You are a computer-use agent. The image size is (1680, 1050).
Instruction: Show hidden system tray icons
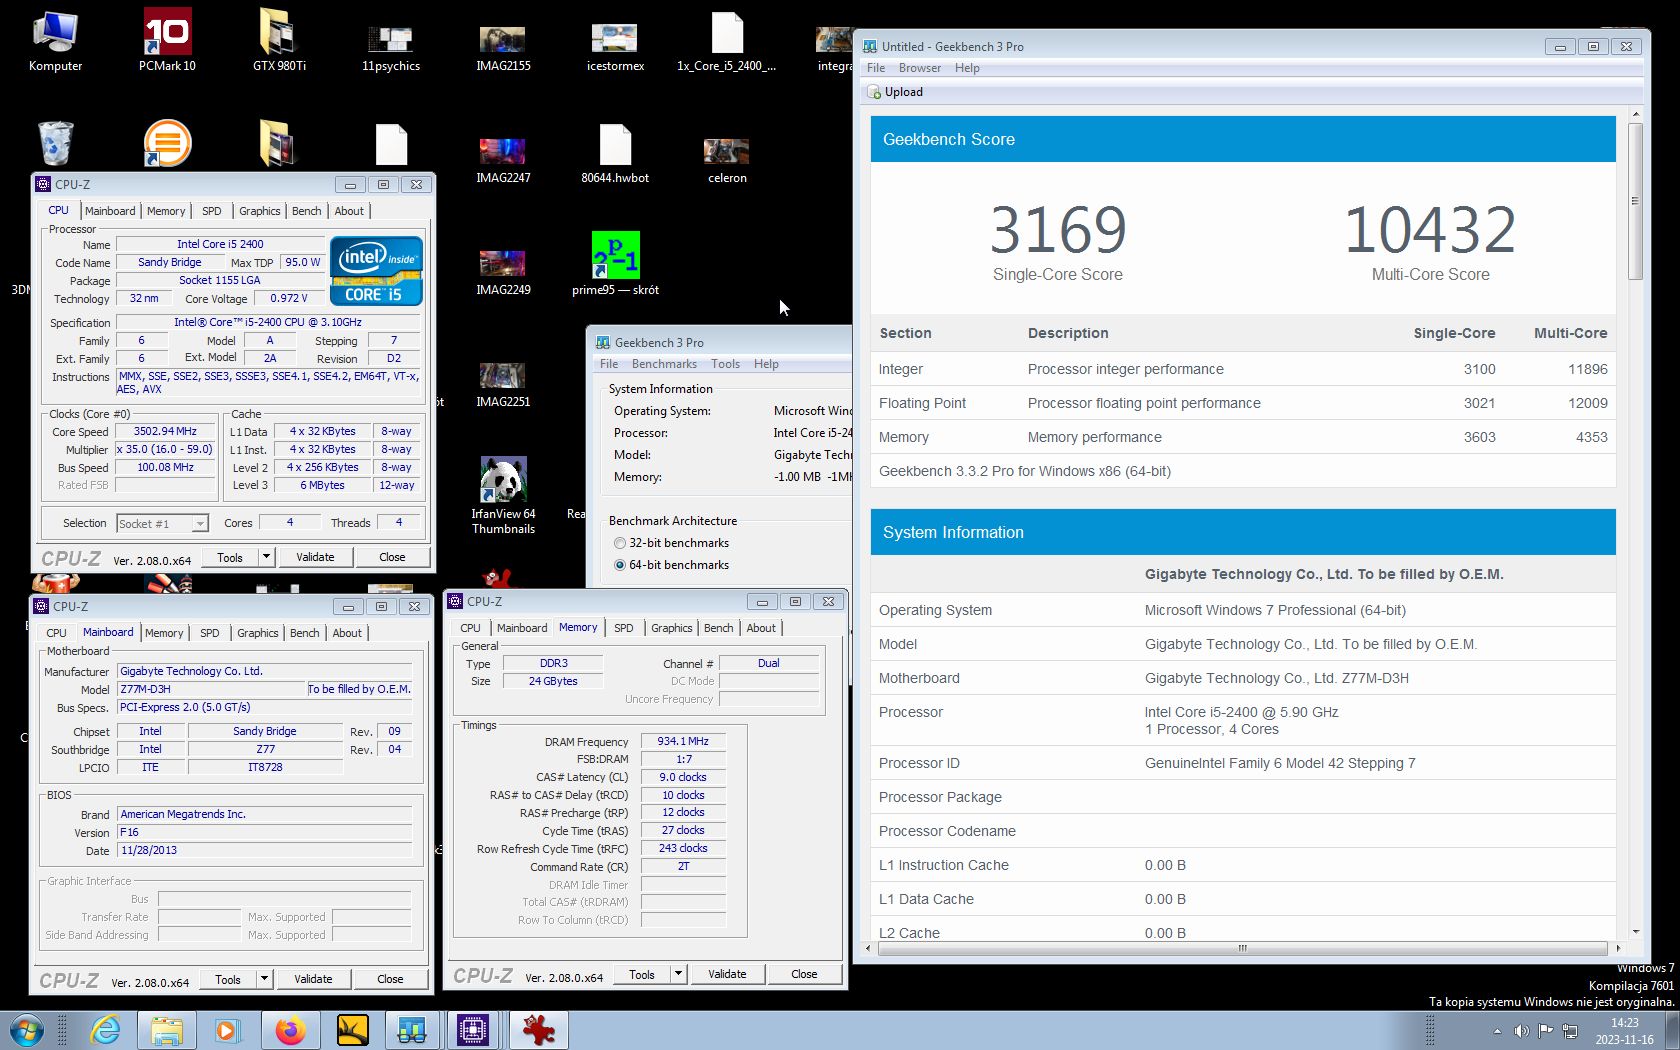click(1497, 1031)
